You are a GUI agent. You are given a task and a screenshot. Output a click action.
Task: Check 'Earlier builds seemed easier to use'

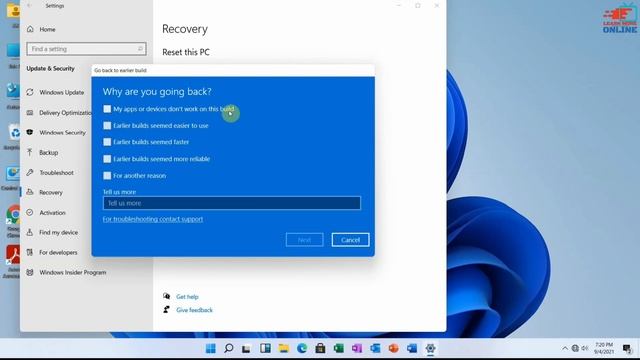[x=107, y=126]
